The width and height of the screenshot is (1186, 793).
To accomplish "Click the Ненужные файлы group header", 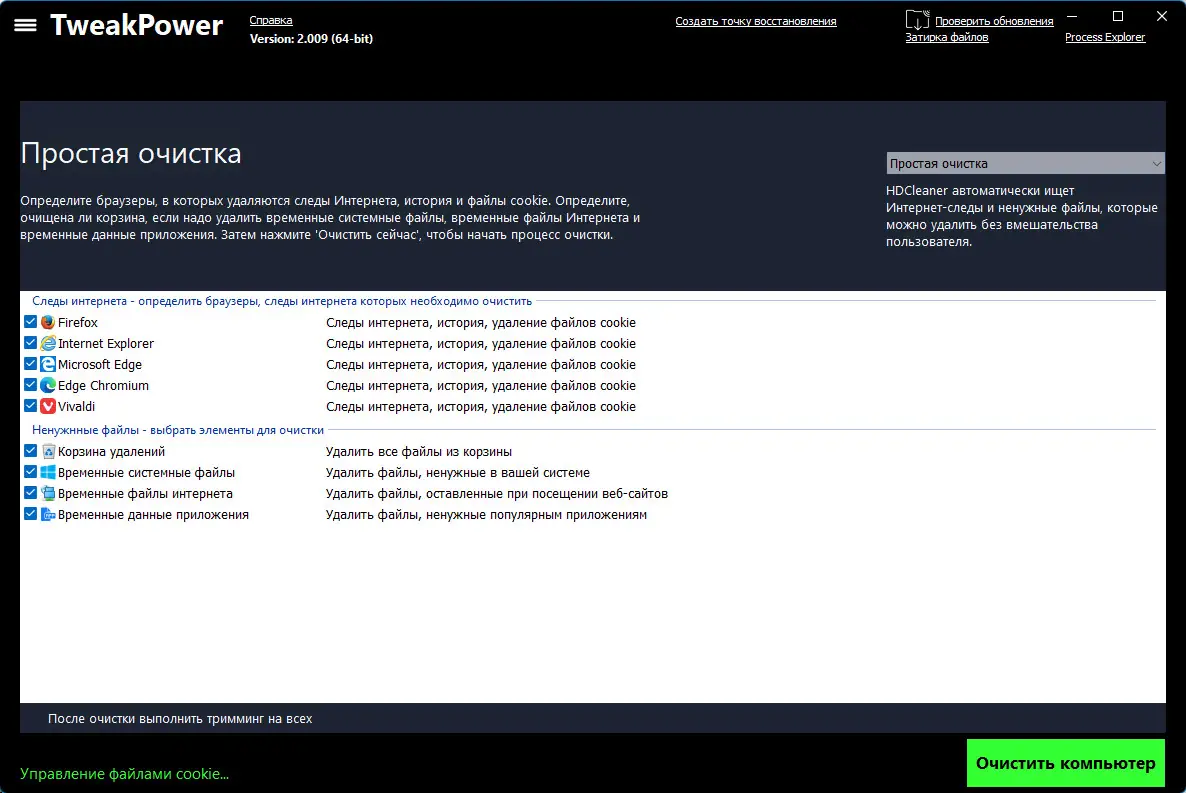I will click(x=178, y=430).
